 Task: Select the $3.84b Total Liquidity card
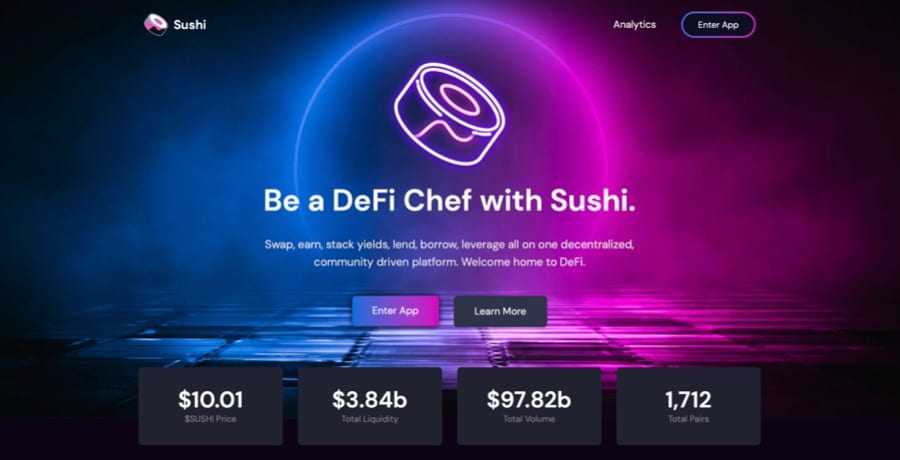370,406
